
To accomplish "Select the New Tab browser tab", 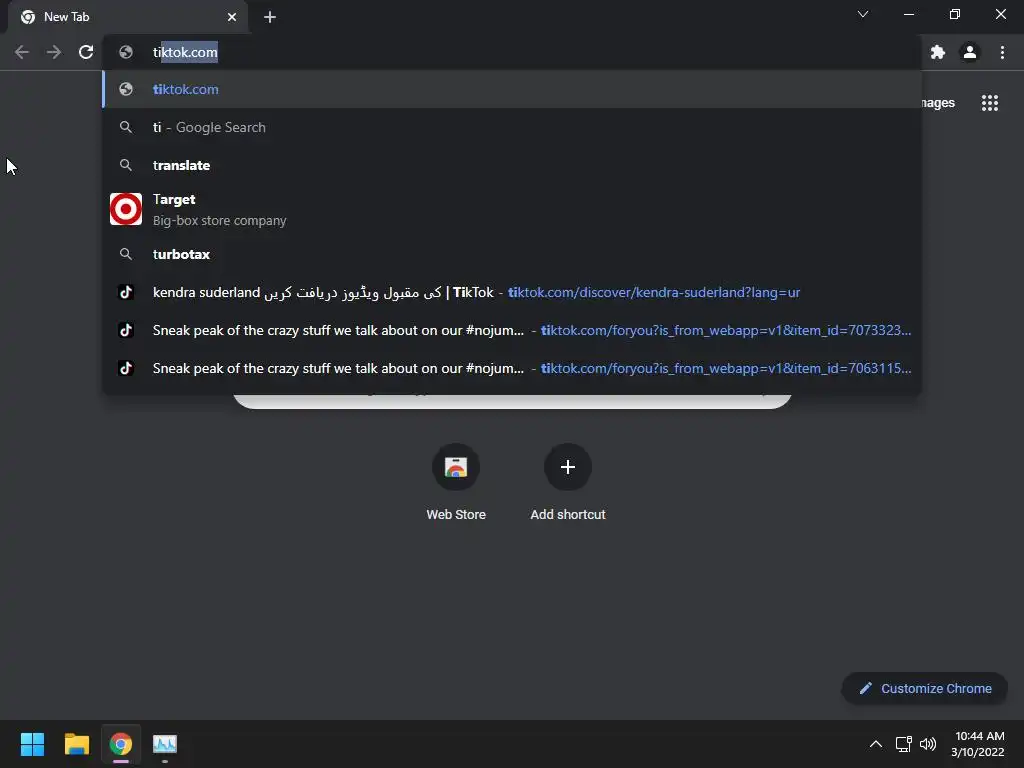I will [128, 17].
